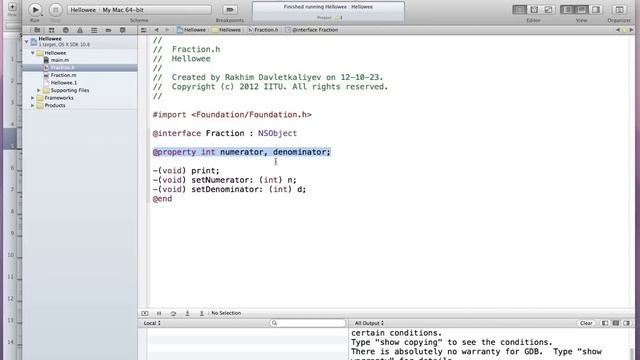This screenshot has height=360, width=640.
Task: Open the All Output console dropdown
Action: tap(369, 323)
